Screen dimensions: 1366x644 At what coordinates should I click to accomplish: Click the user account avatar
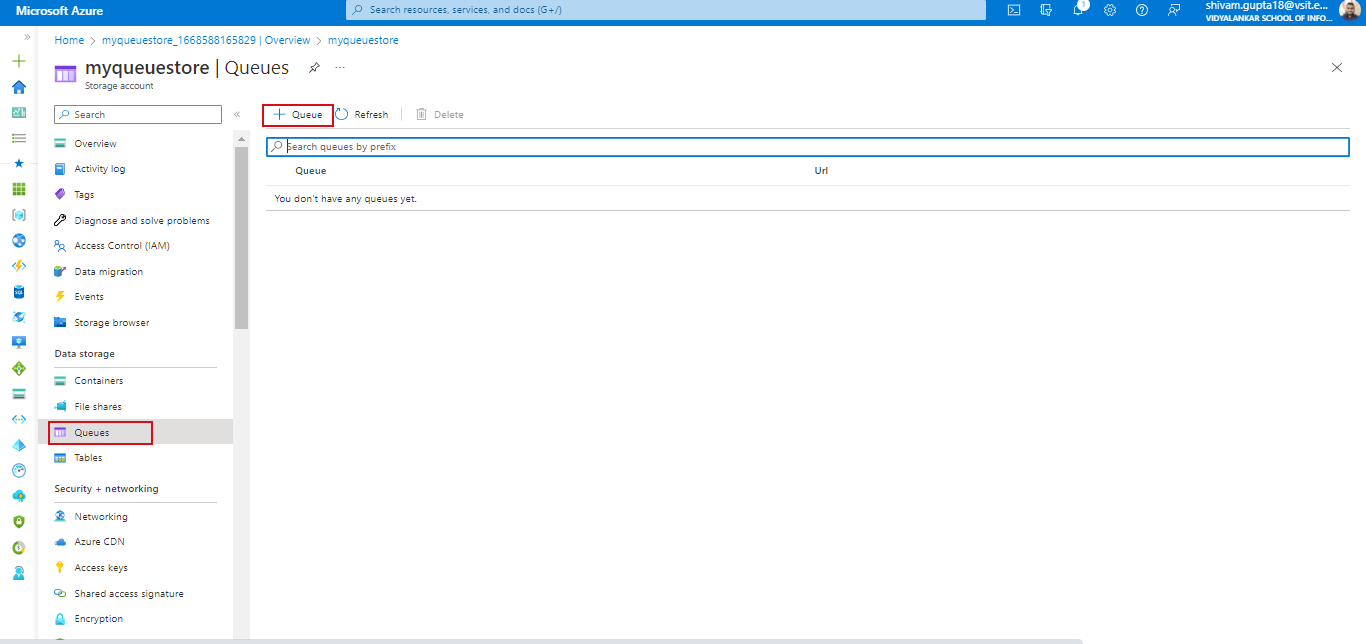(1349, 10)
